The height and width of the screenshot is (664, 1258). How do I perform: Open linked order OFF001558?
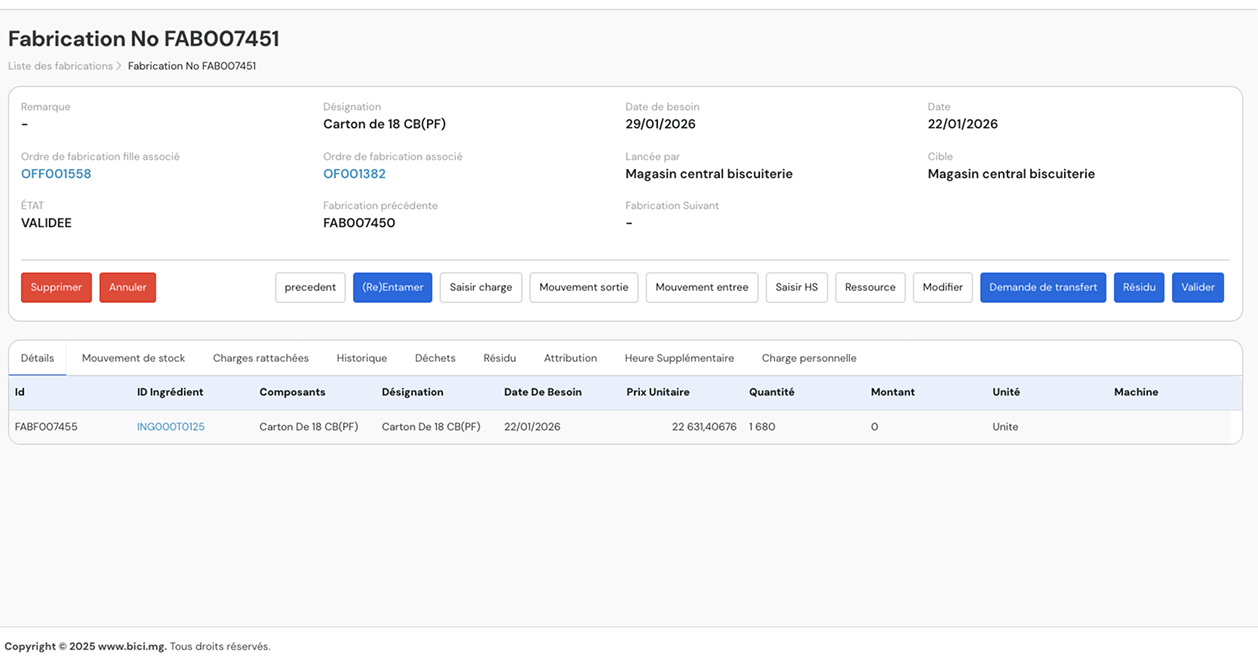(56, 174)
